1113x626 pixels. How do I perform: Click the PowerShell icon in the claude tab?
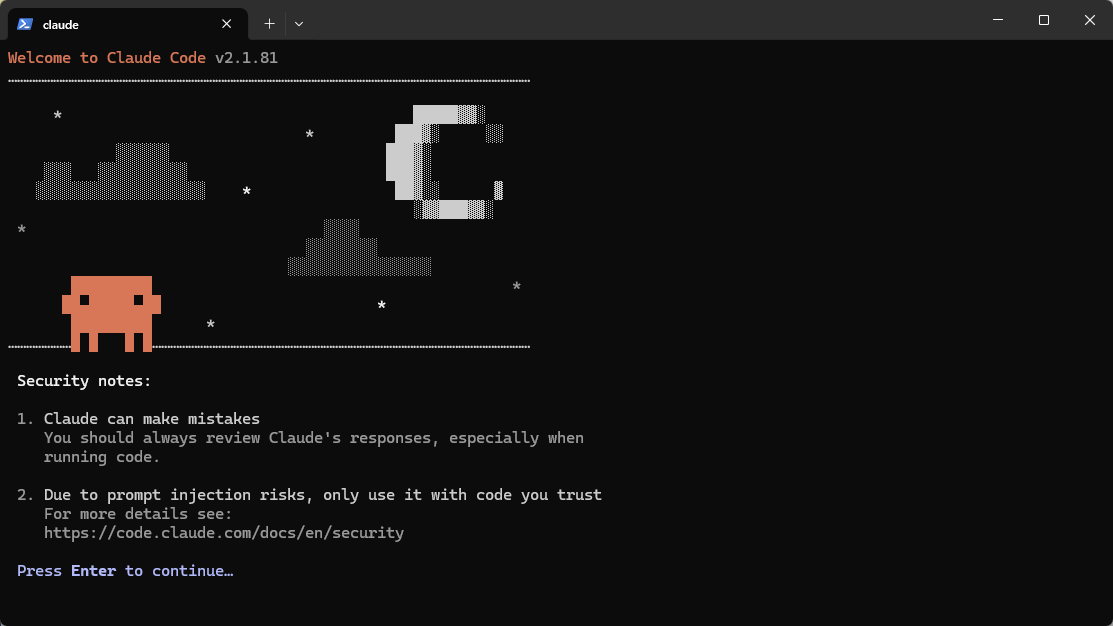(25, 24)
